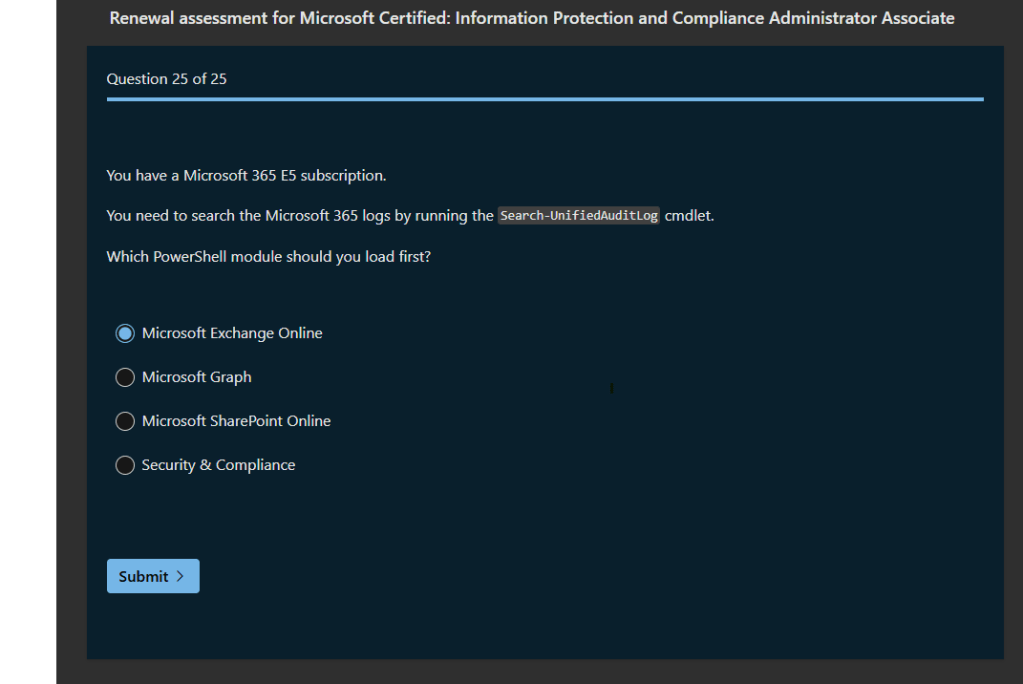This screenshot has width=1023, height=684.
Task: Click the green strip at left edge
Action: pyautogui.click(x=27, y=340)
